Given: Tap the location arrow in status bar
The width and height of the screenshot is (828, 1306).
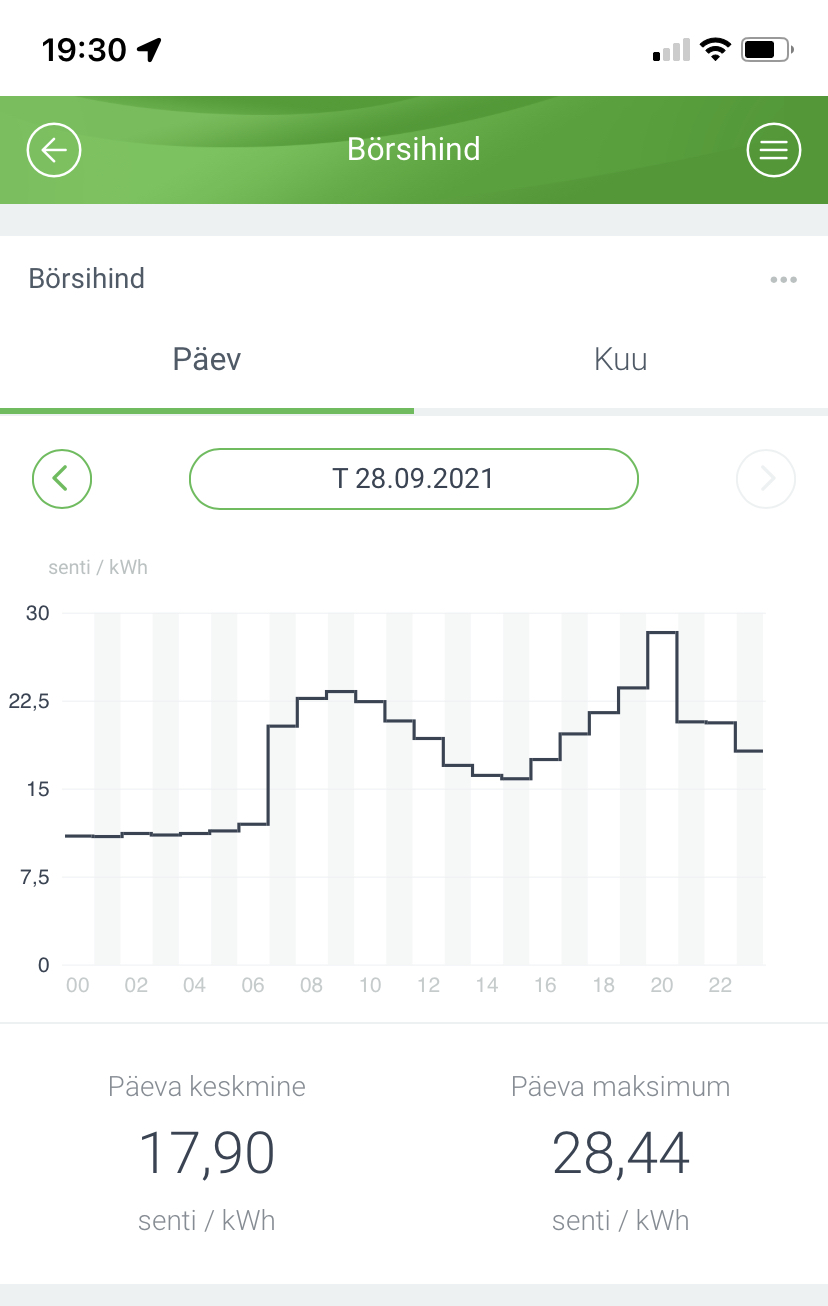Looking at the screenshot, I should (149, 50).
